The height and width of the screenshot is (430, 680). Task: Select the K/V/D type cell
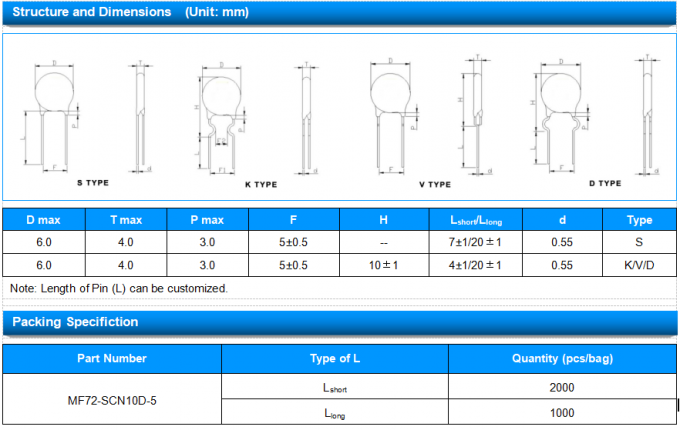(638, 265)
